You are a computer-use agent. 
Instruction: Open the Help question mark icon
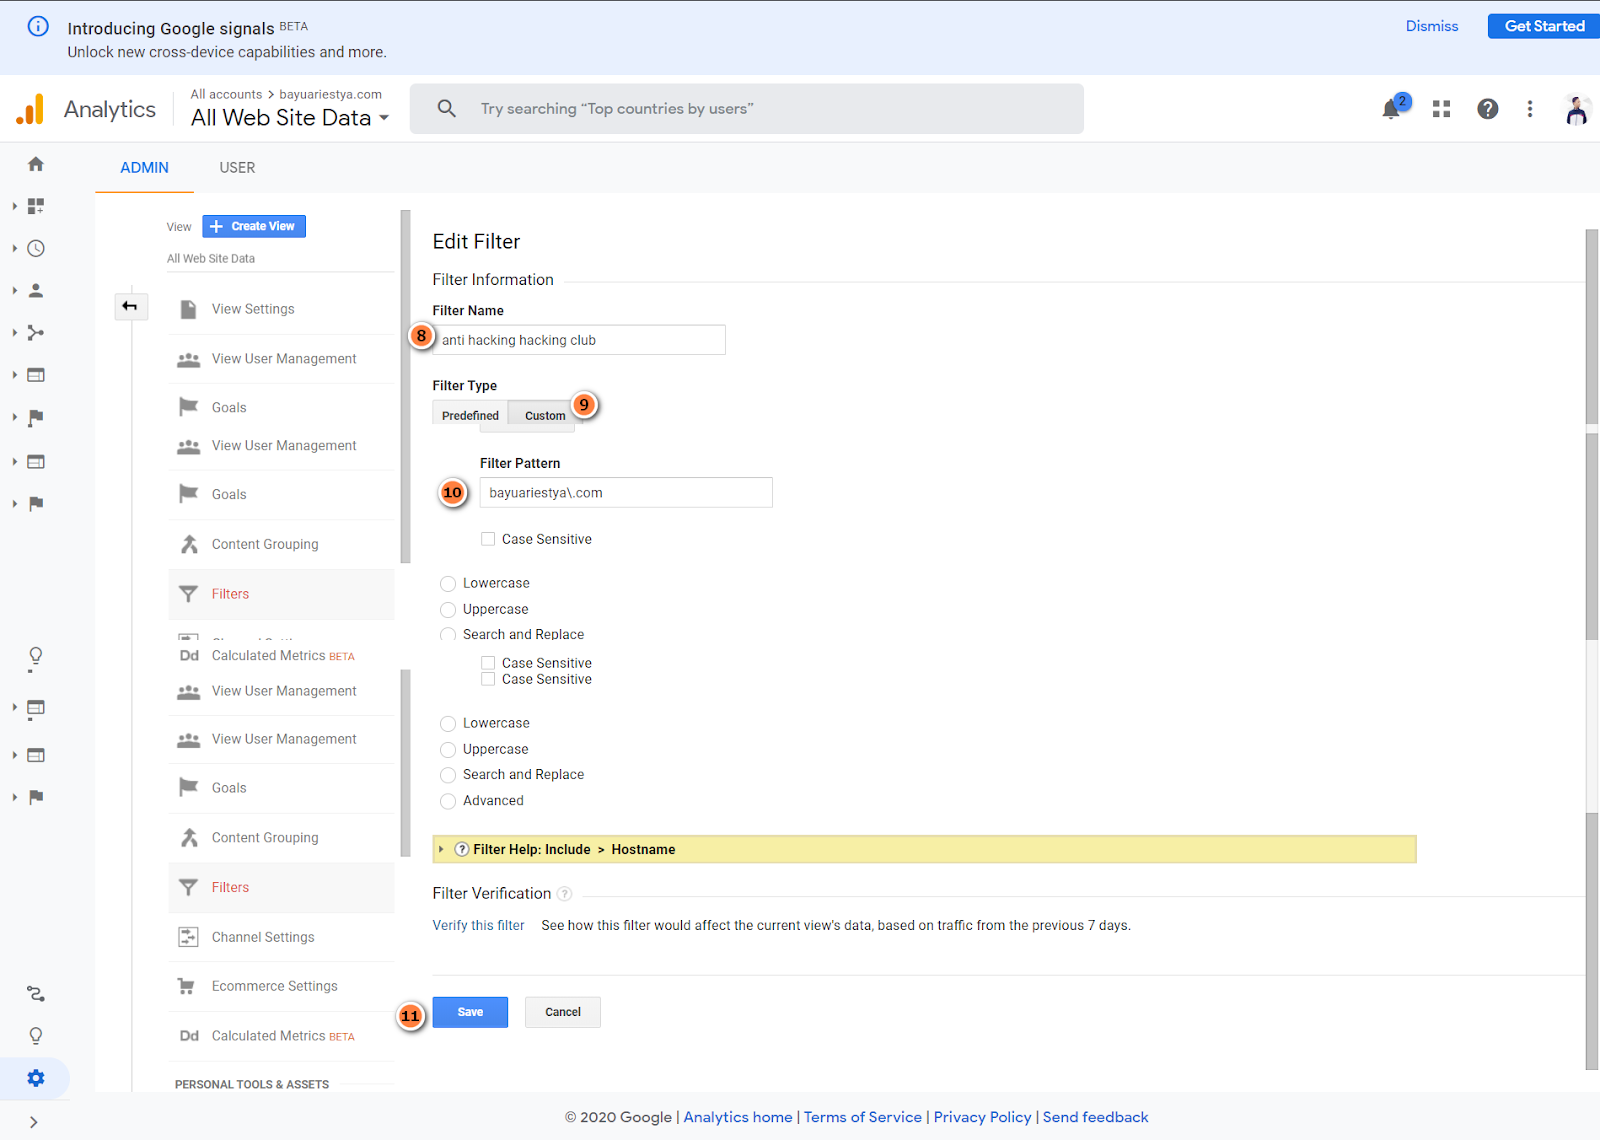click(x=1488, y=109)
